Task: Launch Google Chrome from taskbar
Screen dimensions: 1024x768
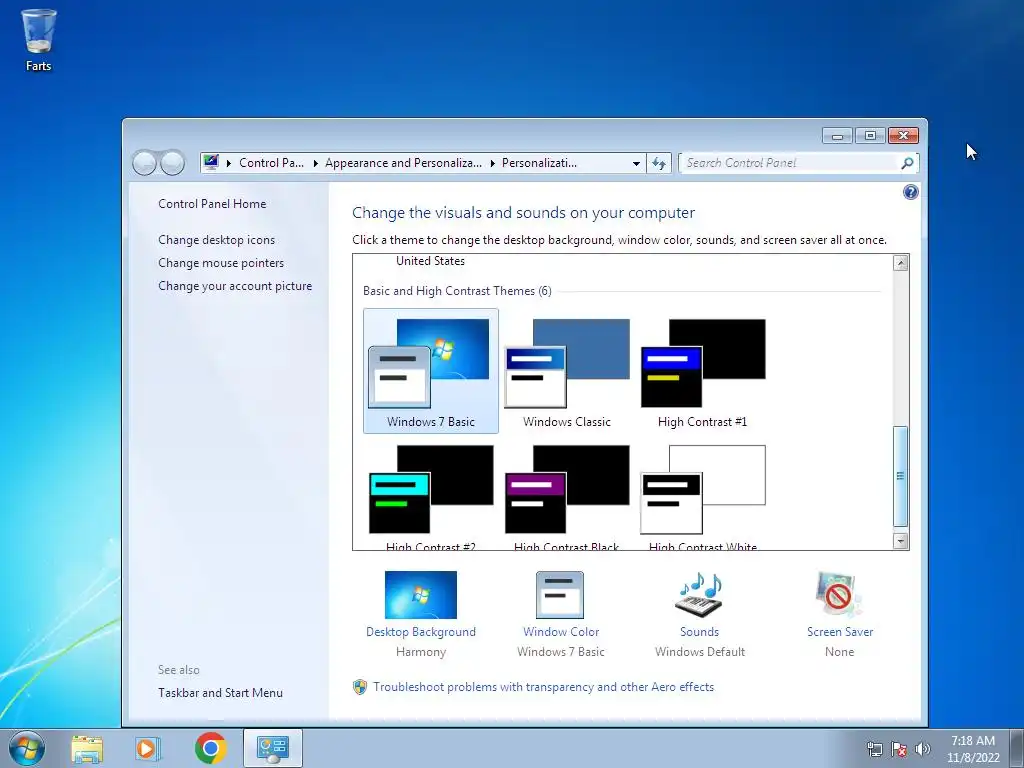Action: tap(210, 748)
